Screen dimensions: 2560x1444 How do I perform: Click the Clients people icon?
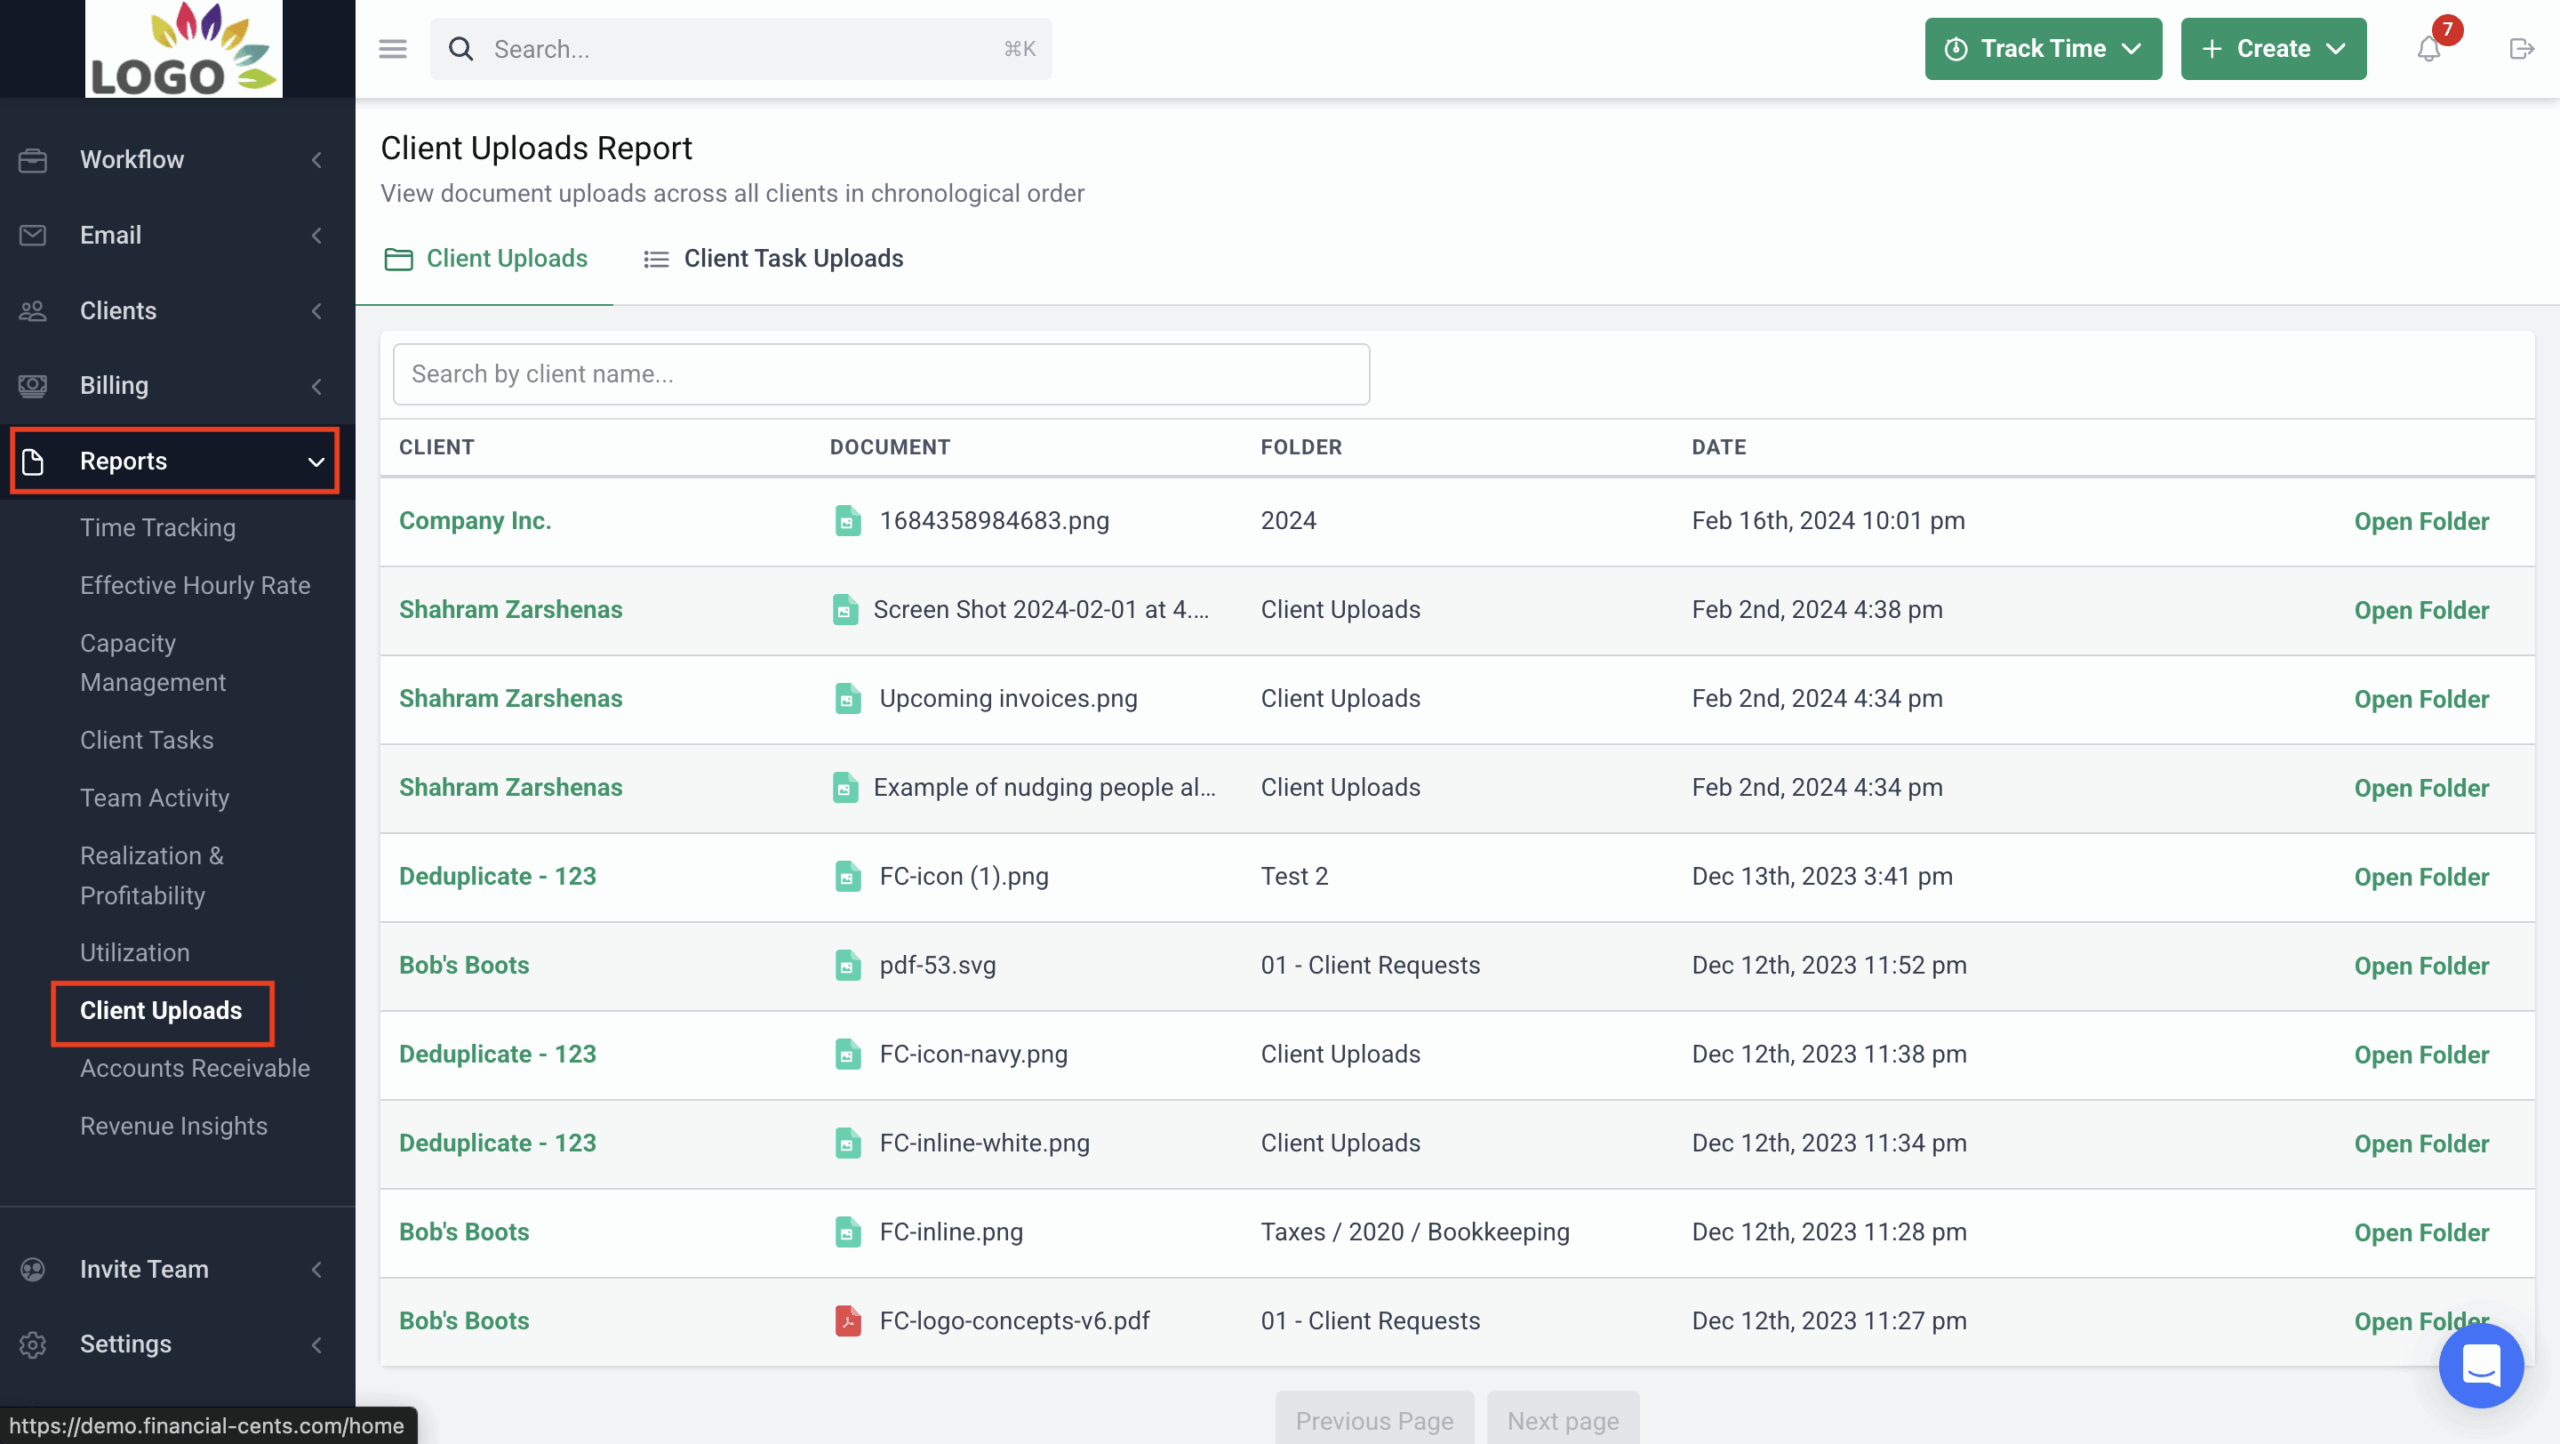click(x=33, y=311)
